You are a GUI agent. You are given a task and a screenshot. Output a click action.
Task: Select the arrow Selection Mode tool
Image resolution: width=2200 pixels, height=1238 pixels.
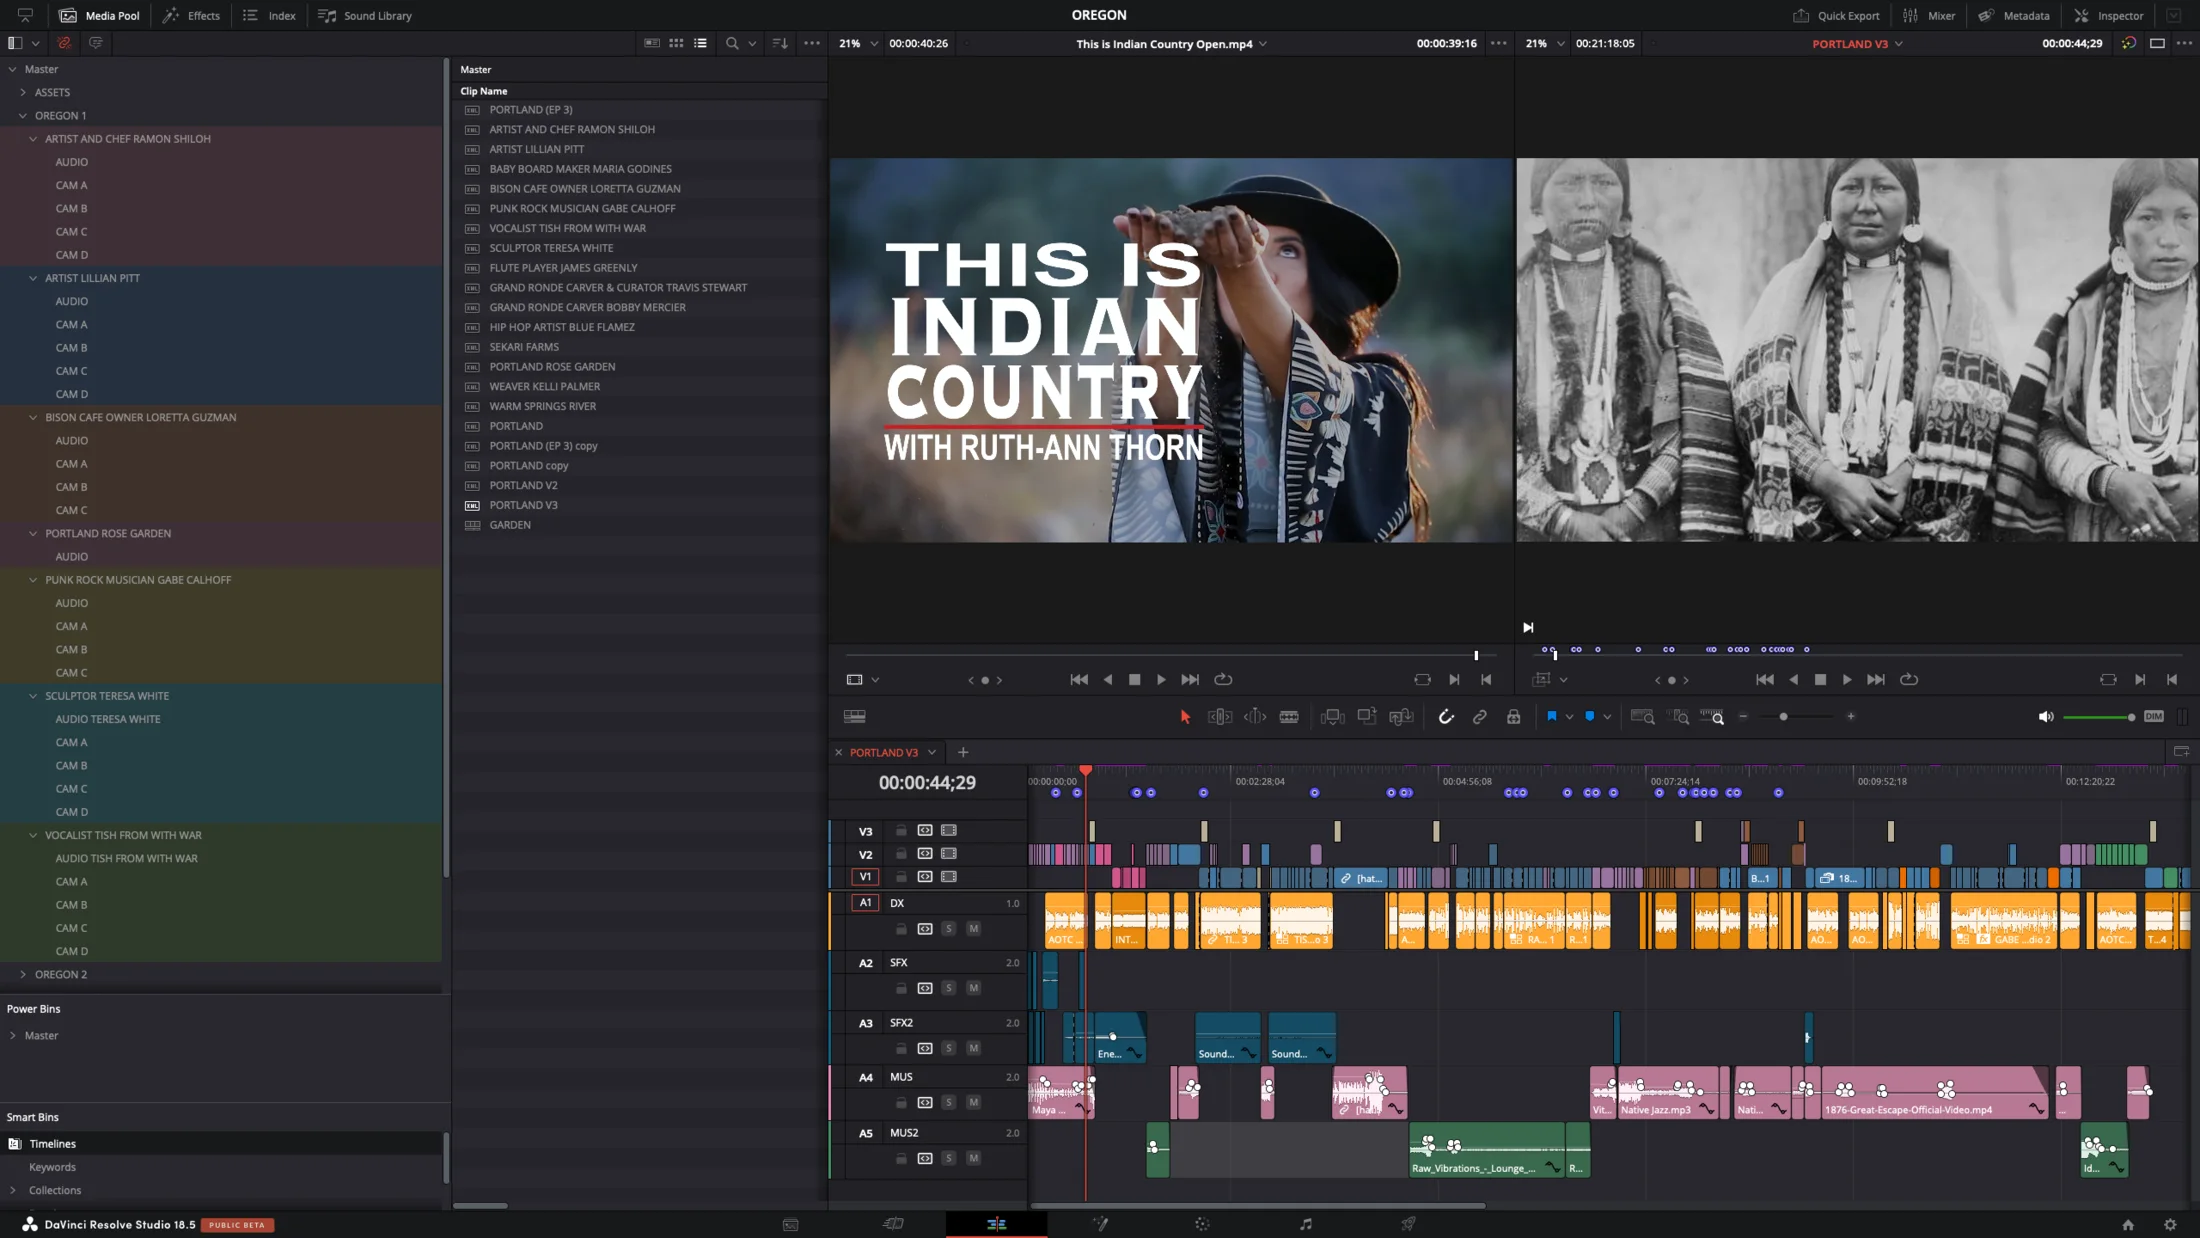coord(1185,717)
